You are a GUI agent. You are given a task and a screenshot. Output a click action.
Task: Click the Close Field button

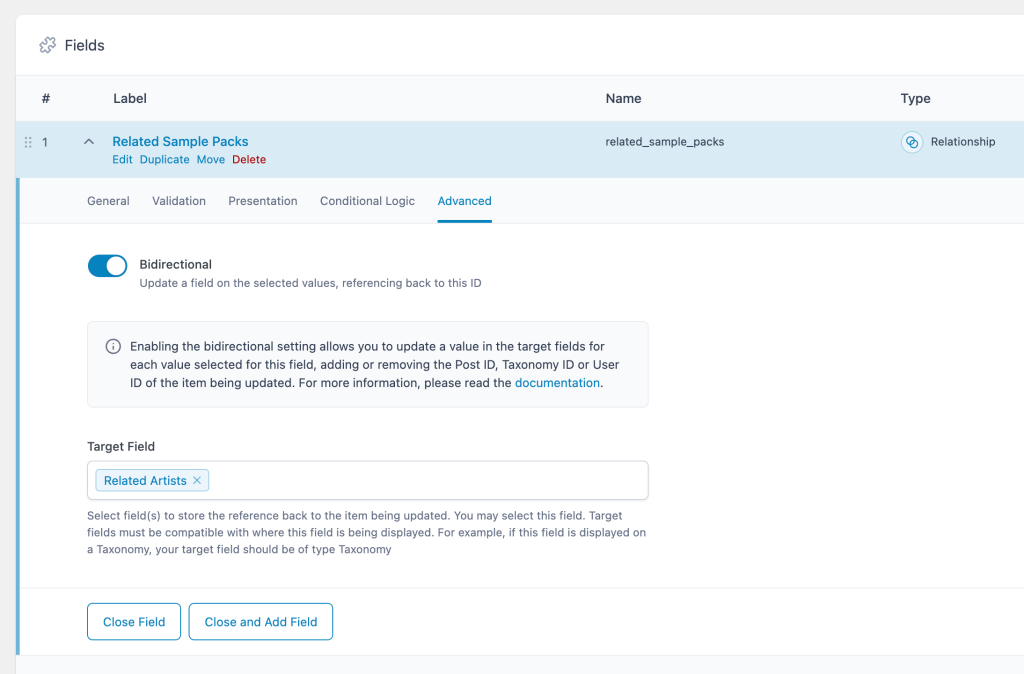click(134, 622)
